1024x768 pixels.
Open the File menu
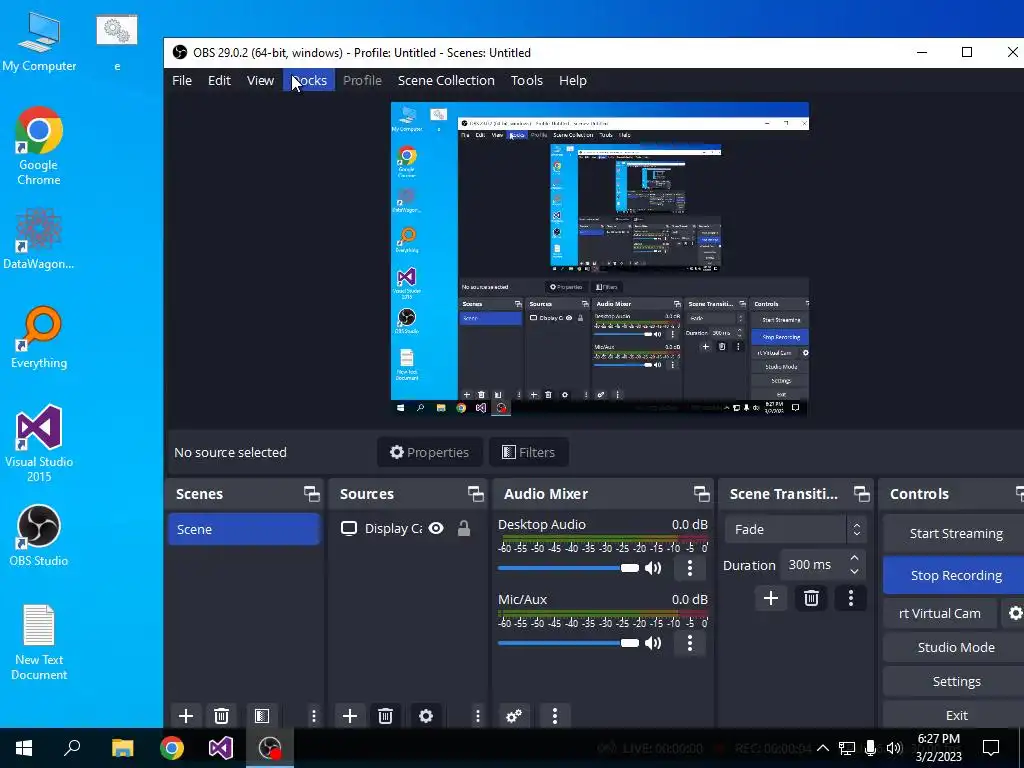tap(182, 80)
